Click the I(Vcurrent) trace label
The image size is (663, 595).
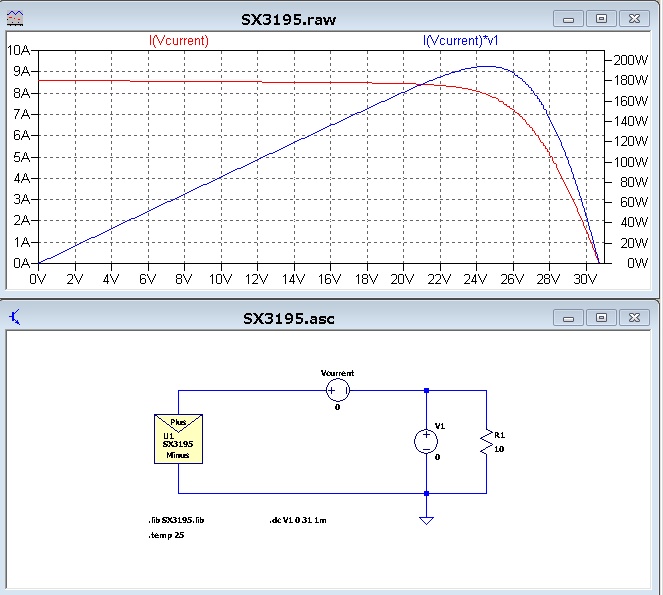pyautogui.click(x=179, y=41)
